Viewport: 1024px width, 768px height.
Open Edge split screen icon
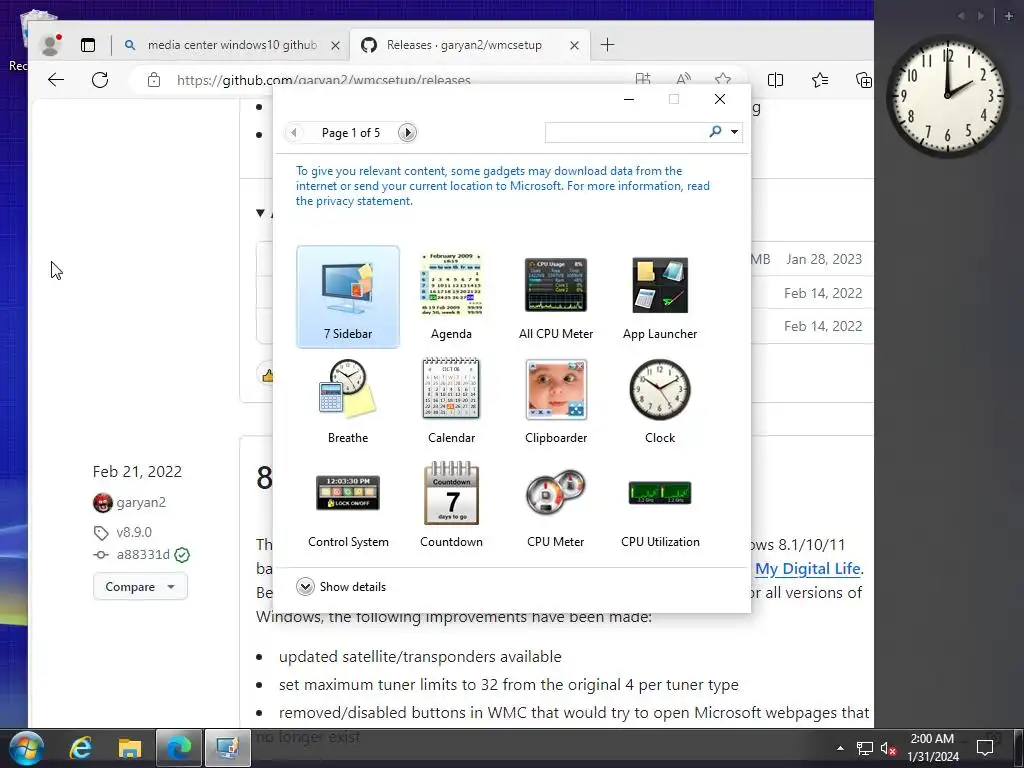click(x=775, y=80)
